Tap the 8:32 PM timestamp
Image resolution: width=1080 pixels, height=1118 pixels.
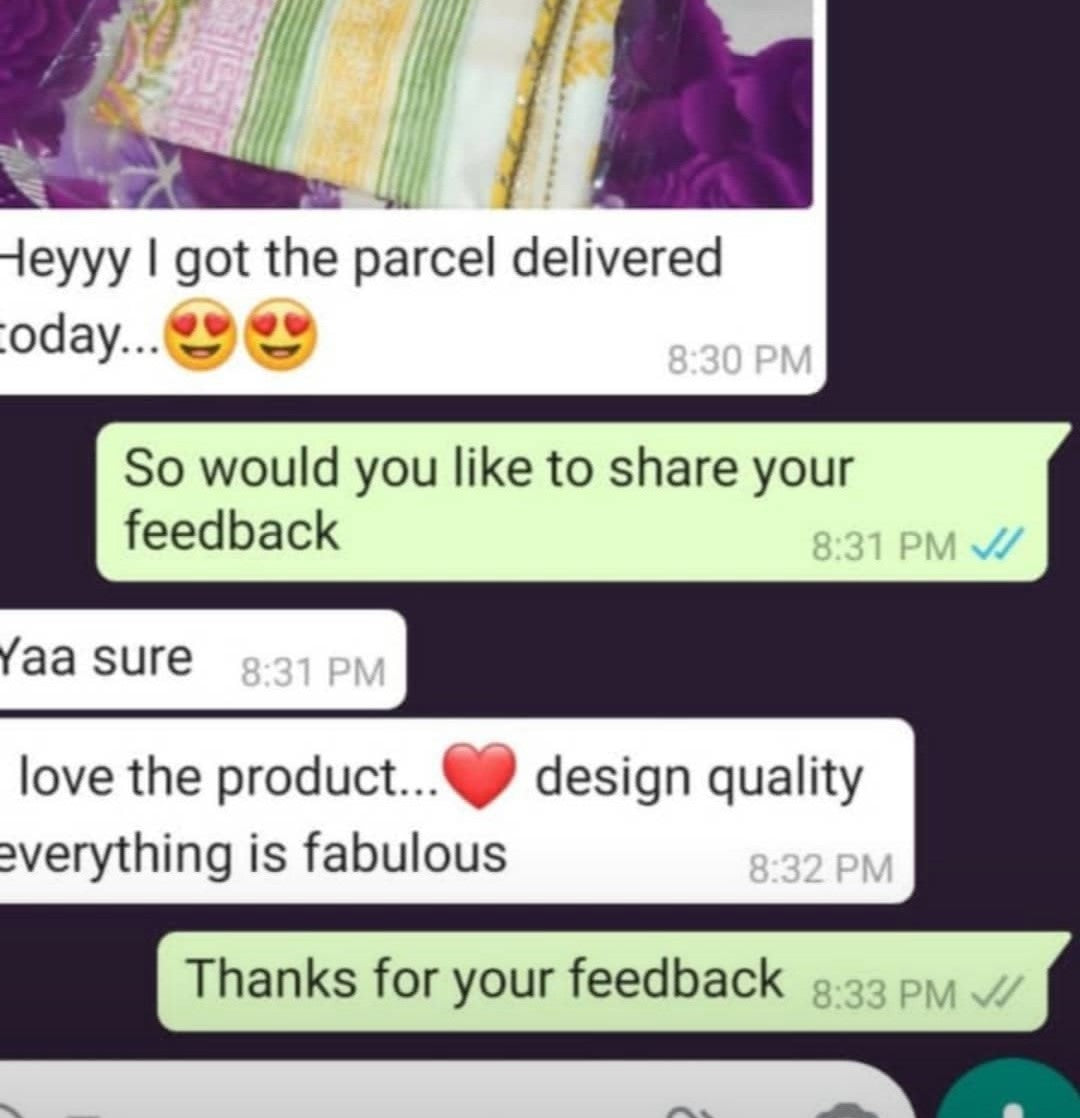pyautogui.click(x=821, y=869)
